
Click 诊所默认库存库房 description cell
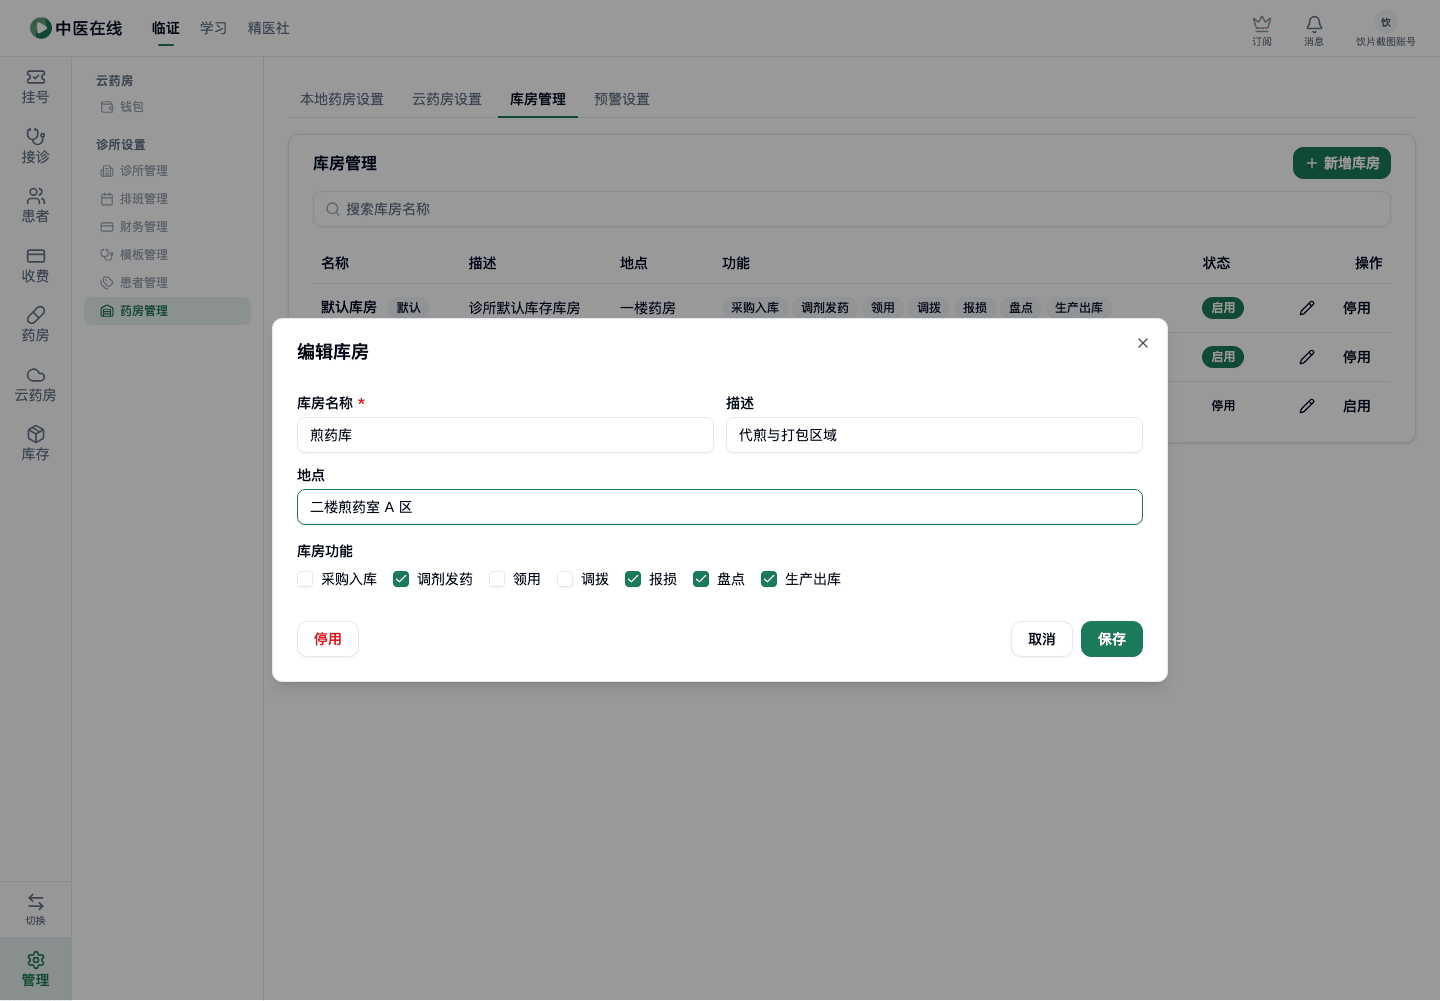tap(524, 308)
